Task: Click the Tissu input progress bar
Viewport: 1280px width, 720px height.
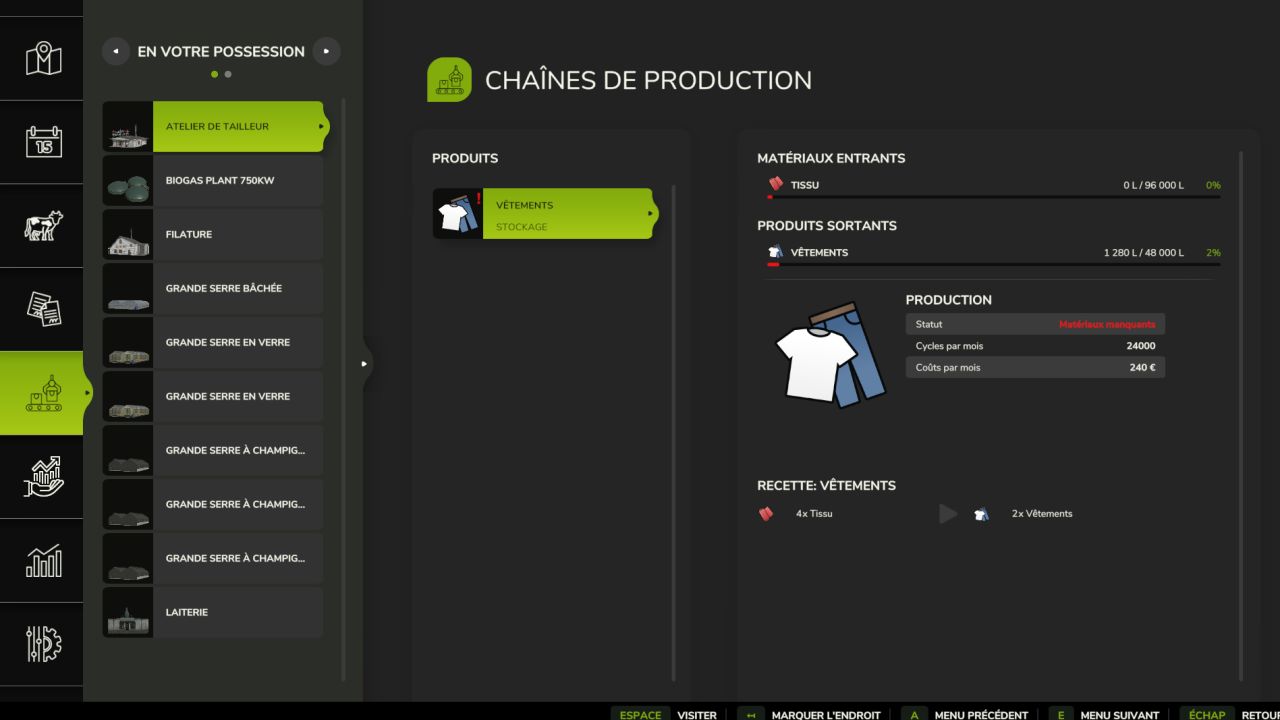Action: 993,197
